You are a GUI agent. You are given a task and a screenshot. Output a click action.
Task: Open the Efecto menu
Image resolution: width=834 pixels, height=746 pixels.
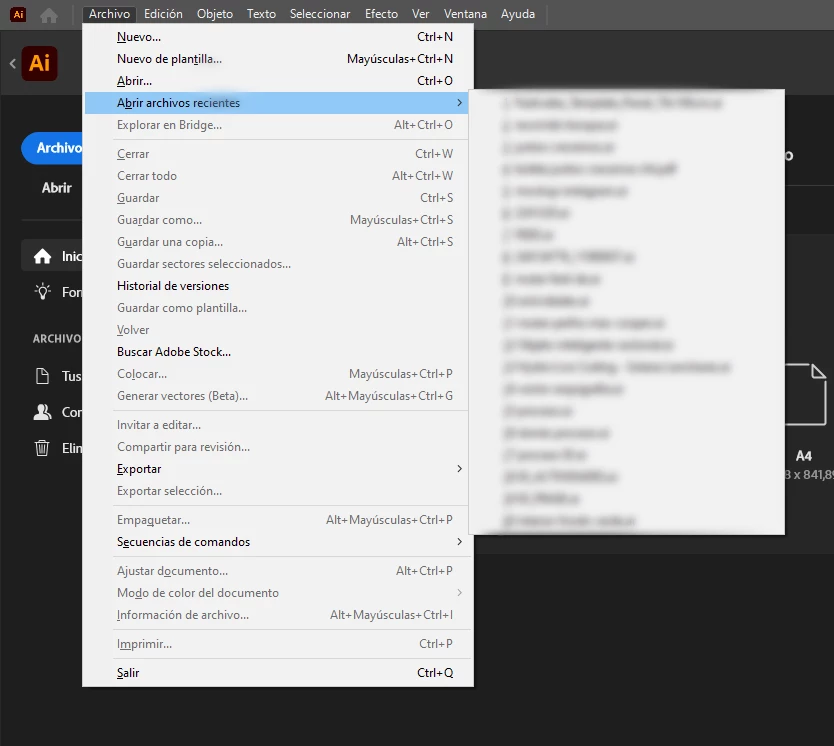(381, 14)
